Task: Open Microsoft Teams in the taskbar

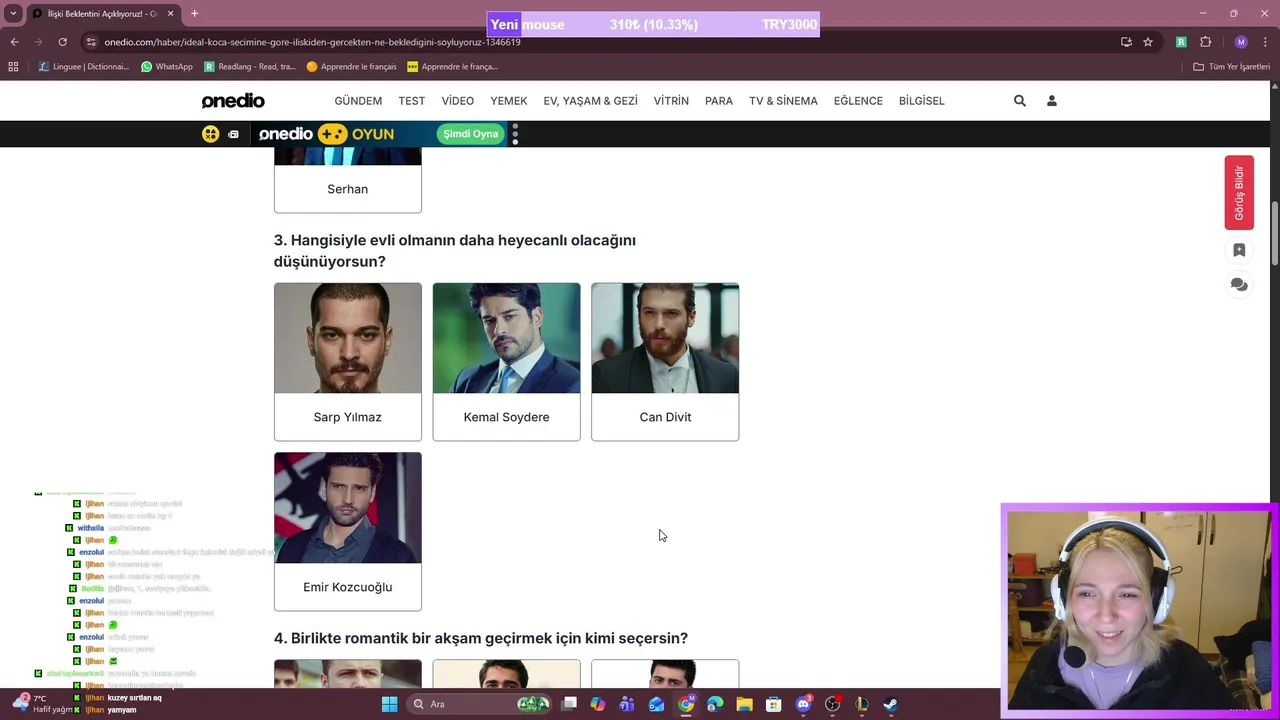Action: pos(627,704)
